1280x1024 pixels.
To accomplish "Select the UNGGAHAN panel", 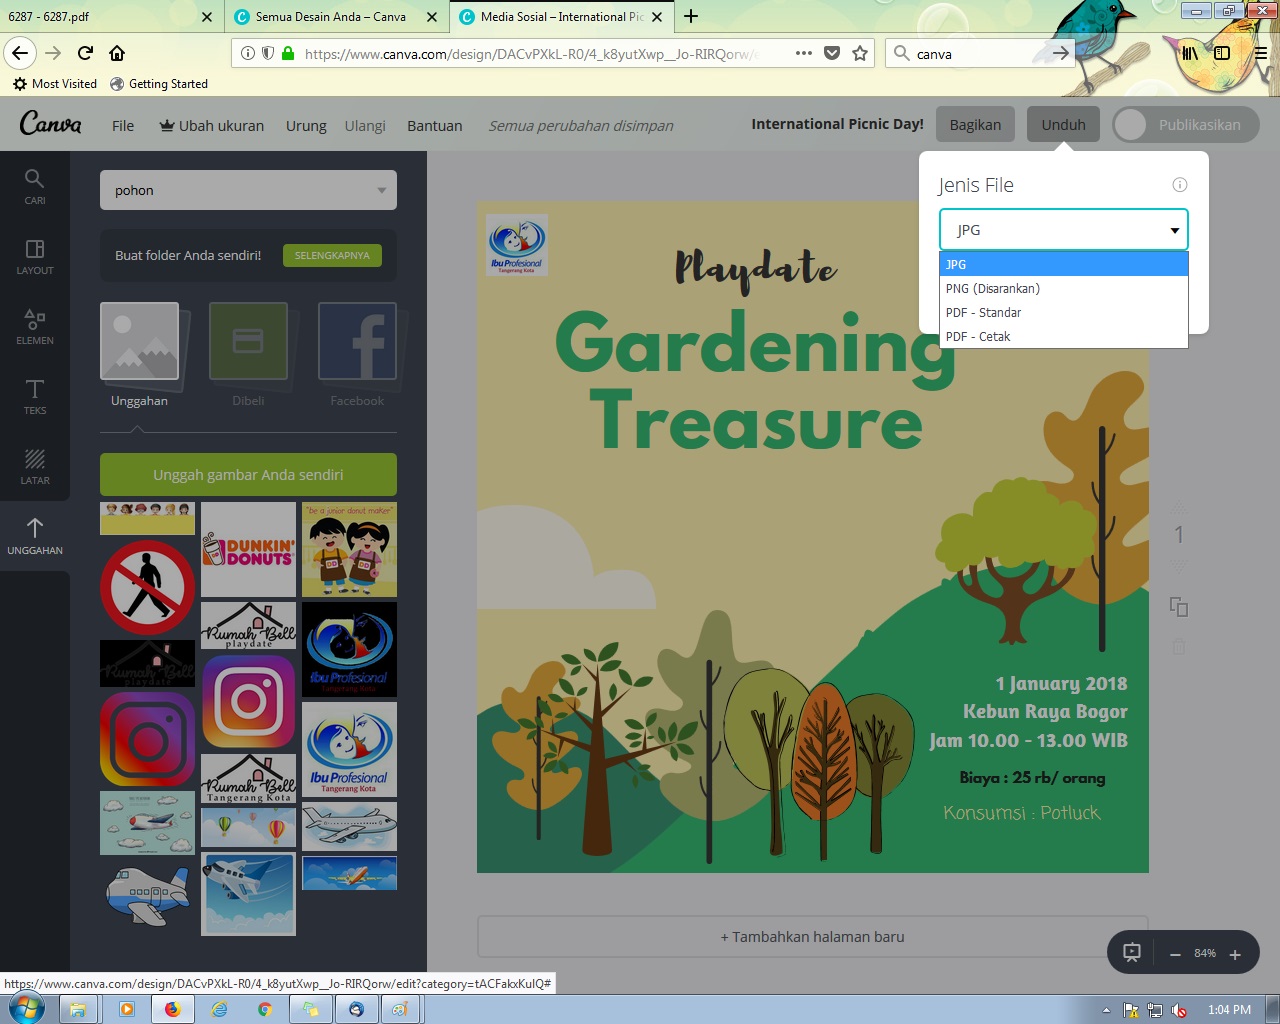I will 35,536.
